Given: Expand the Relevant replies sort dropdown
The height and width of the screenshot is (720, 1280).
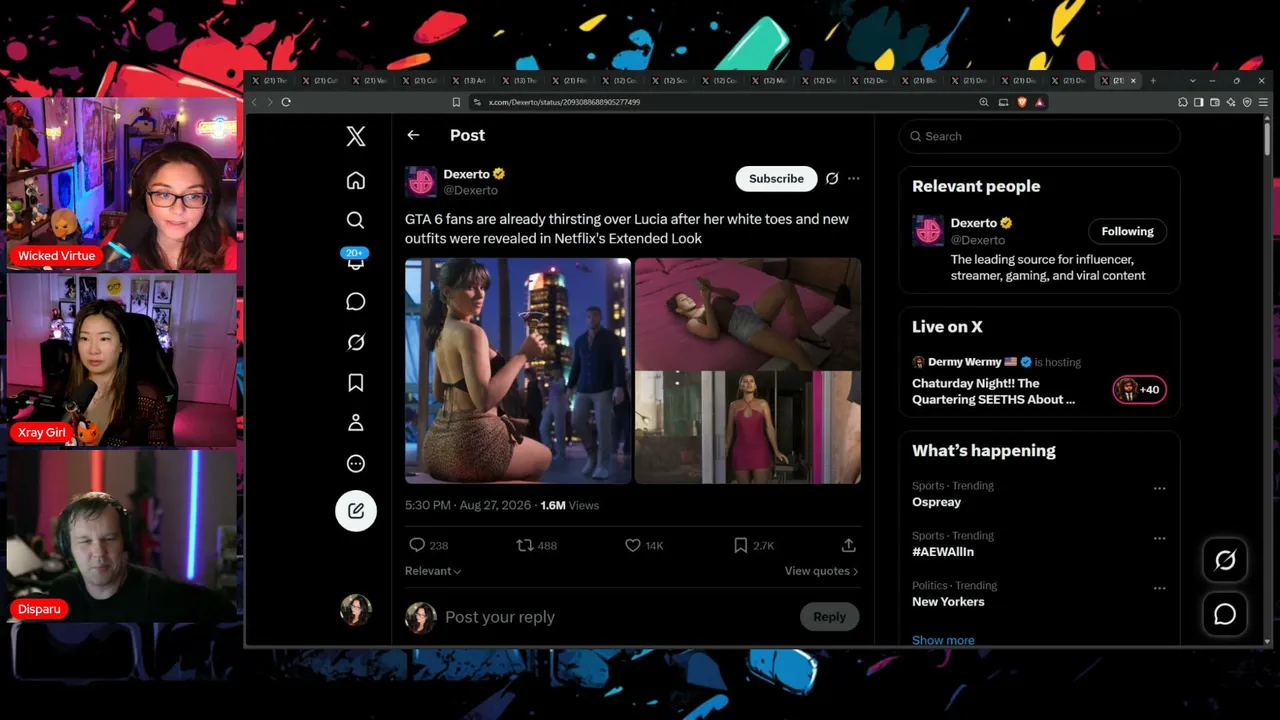Looking at the screenshot, I should pos(433,571).
